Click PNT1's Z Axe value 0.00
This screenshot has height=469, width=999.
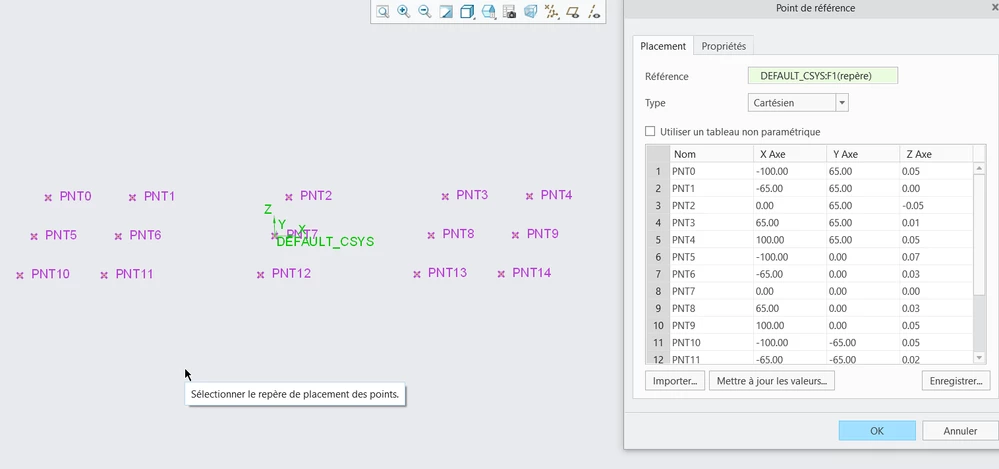pyautogui.click(x=935, y=189)
